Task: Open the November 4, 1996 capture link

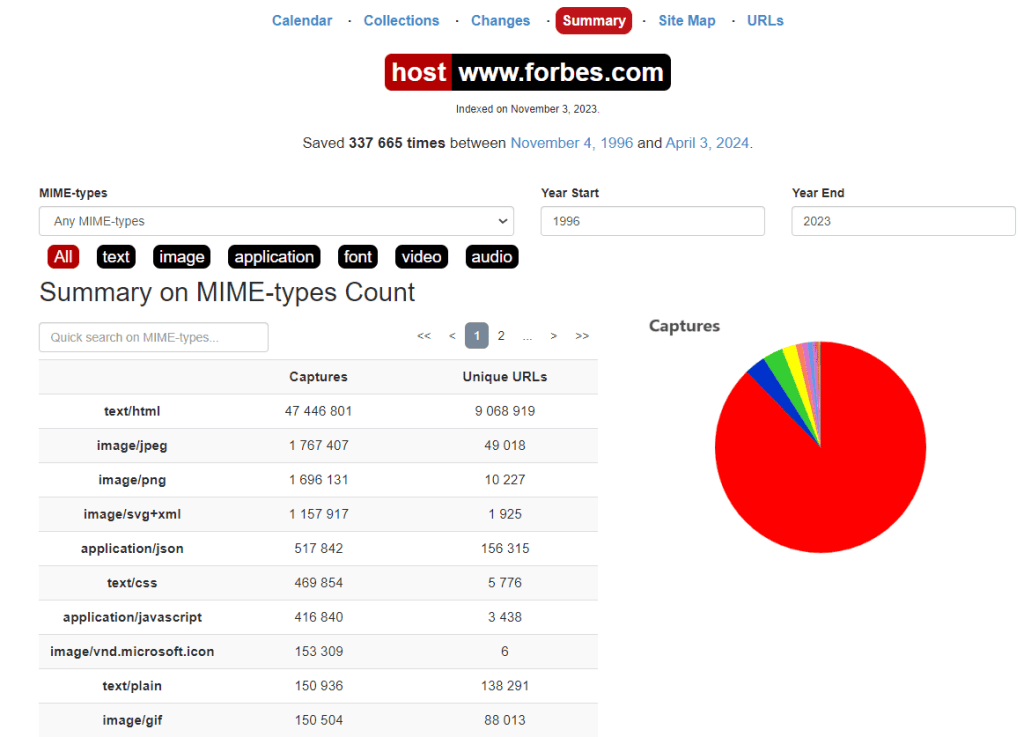Action: coord(571,143)
